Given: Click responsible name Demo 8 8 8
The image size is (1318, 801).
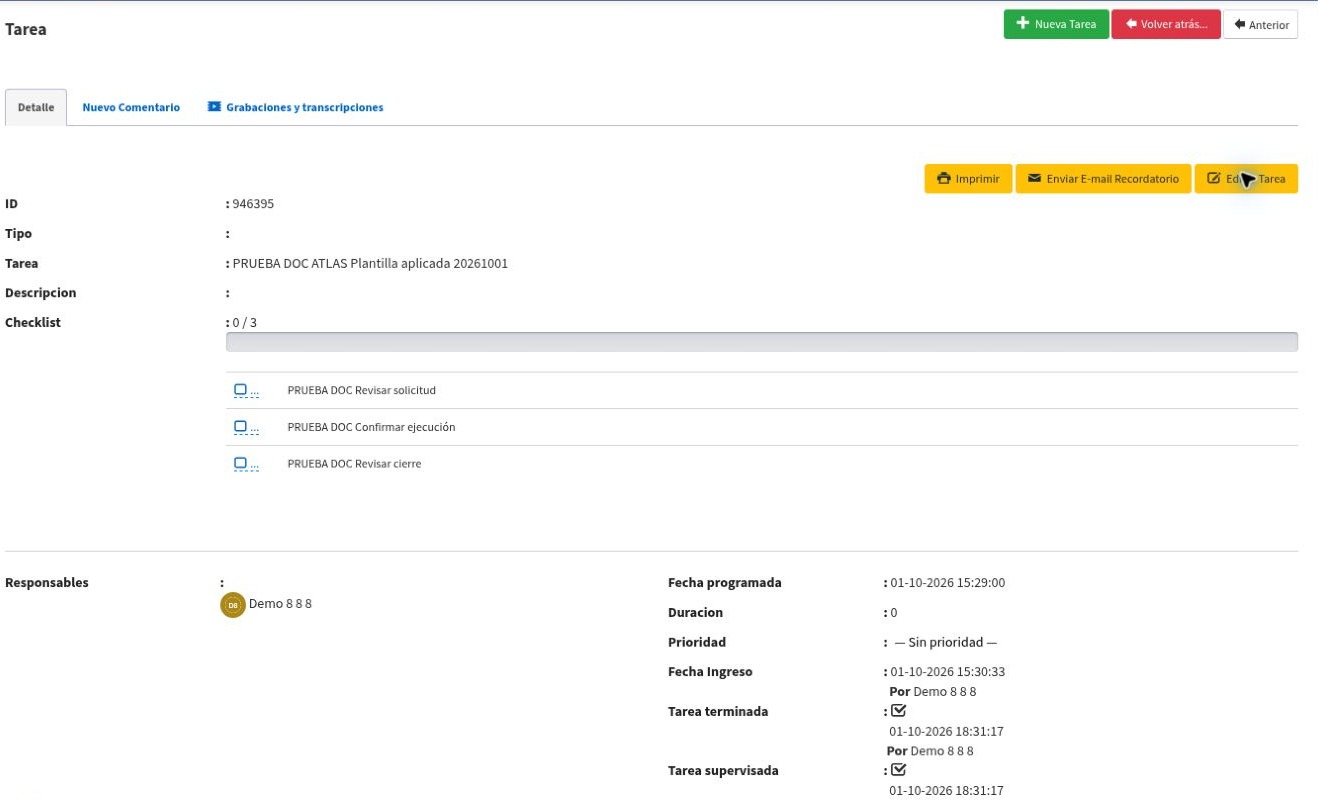Looking at the screenshot, I should point(280,604).
